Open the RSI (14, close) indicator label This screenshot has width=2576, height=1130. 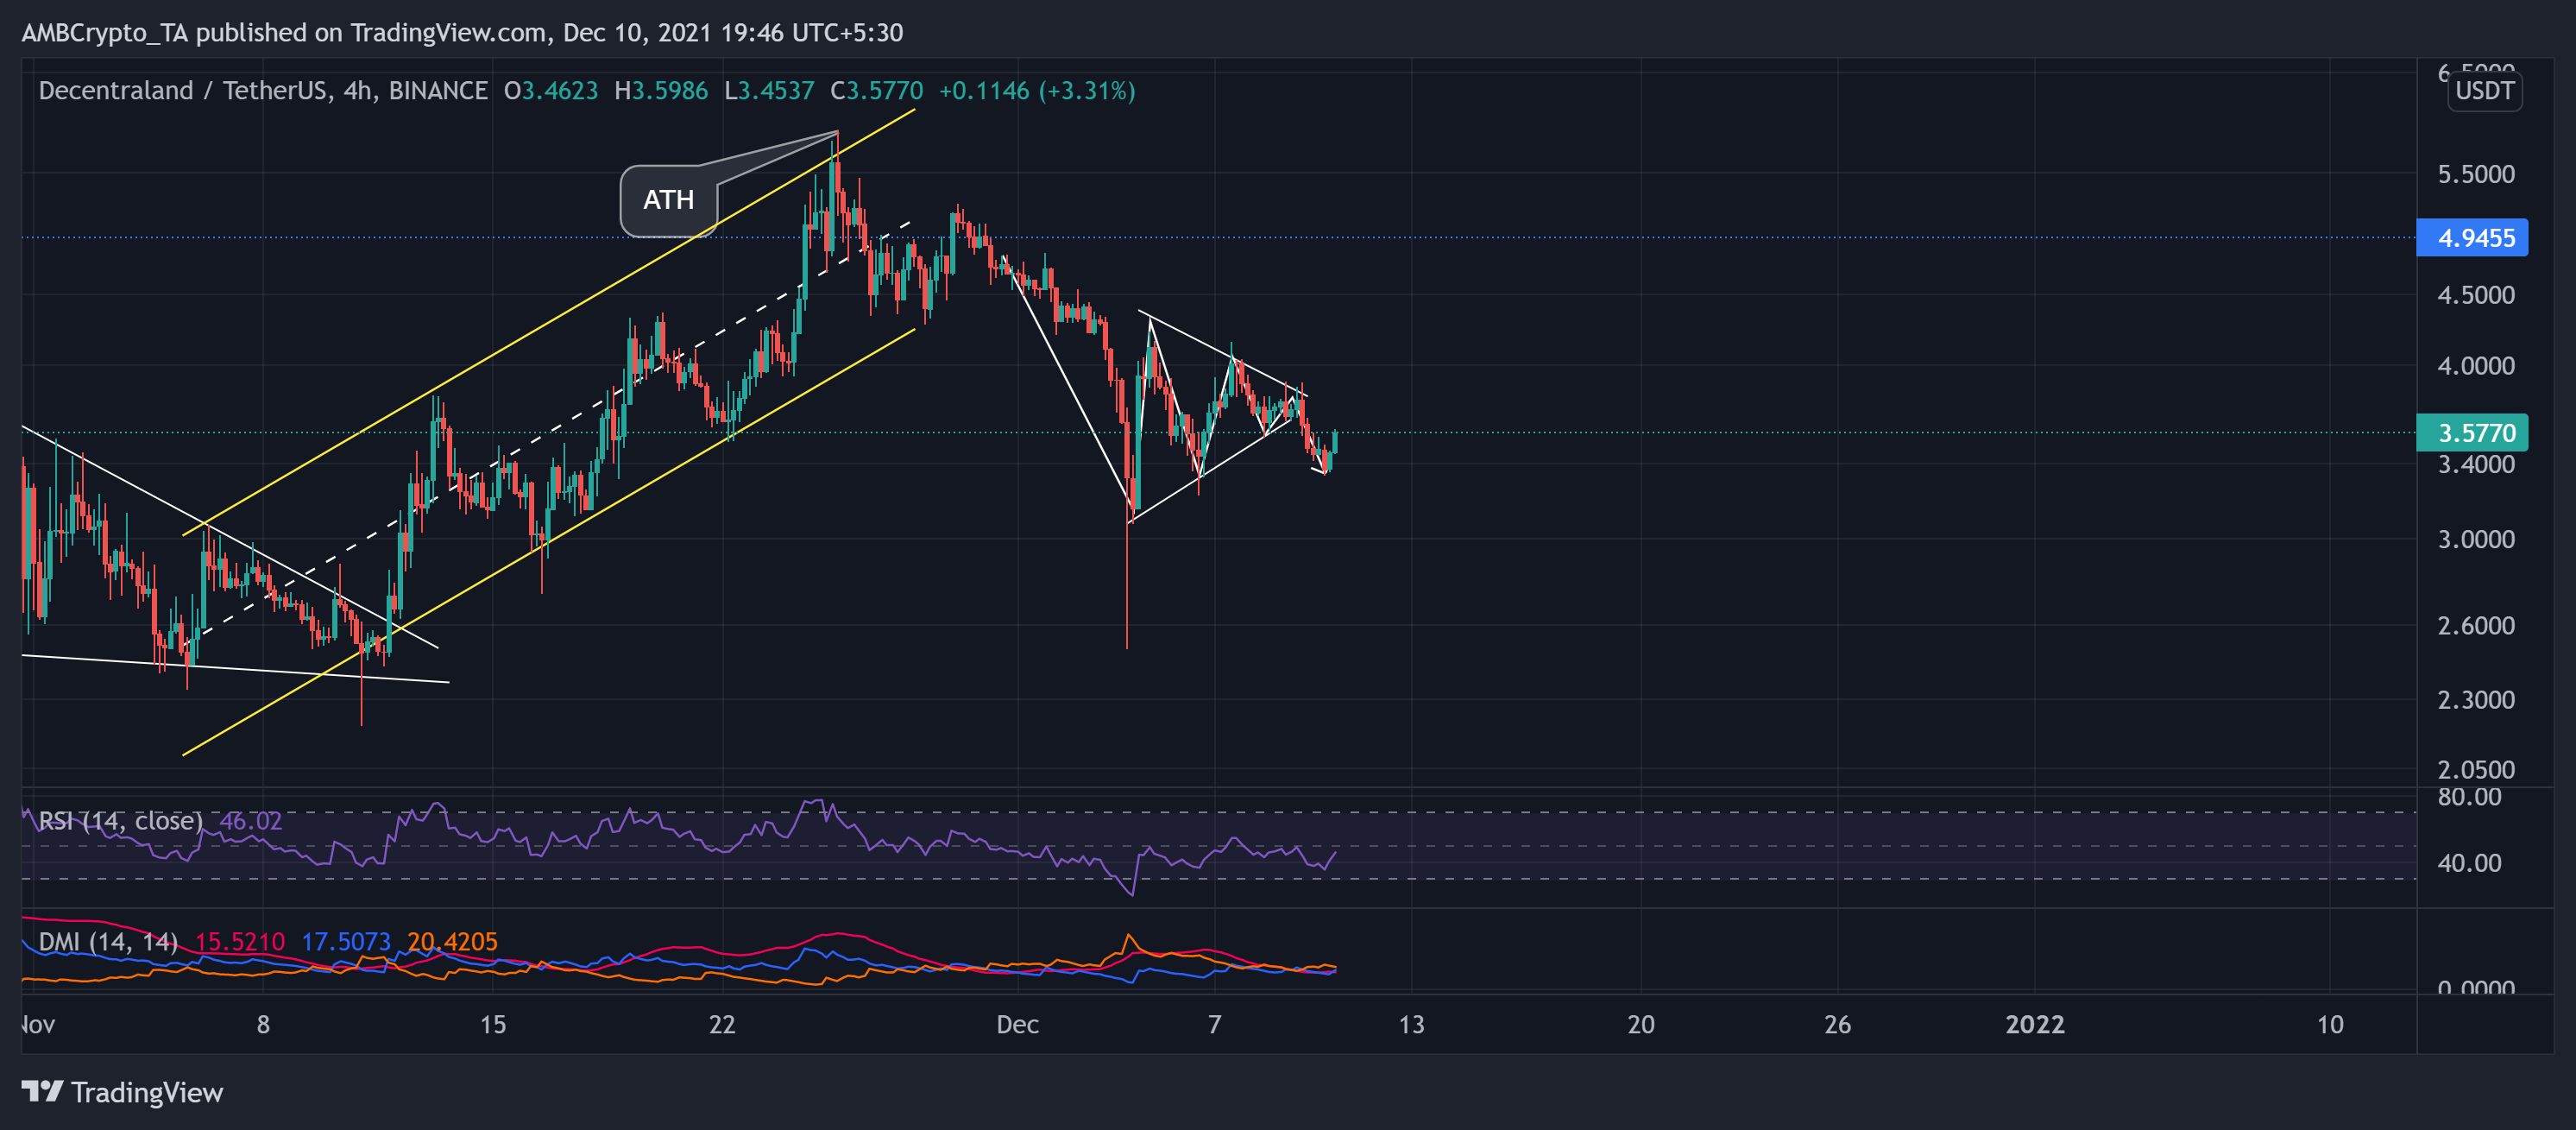click(118, 820)
